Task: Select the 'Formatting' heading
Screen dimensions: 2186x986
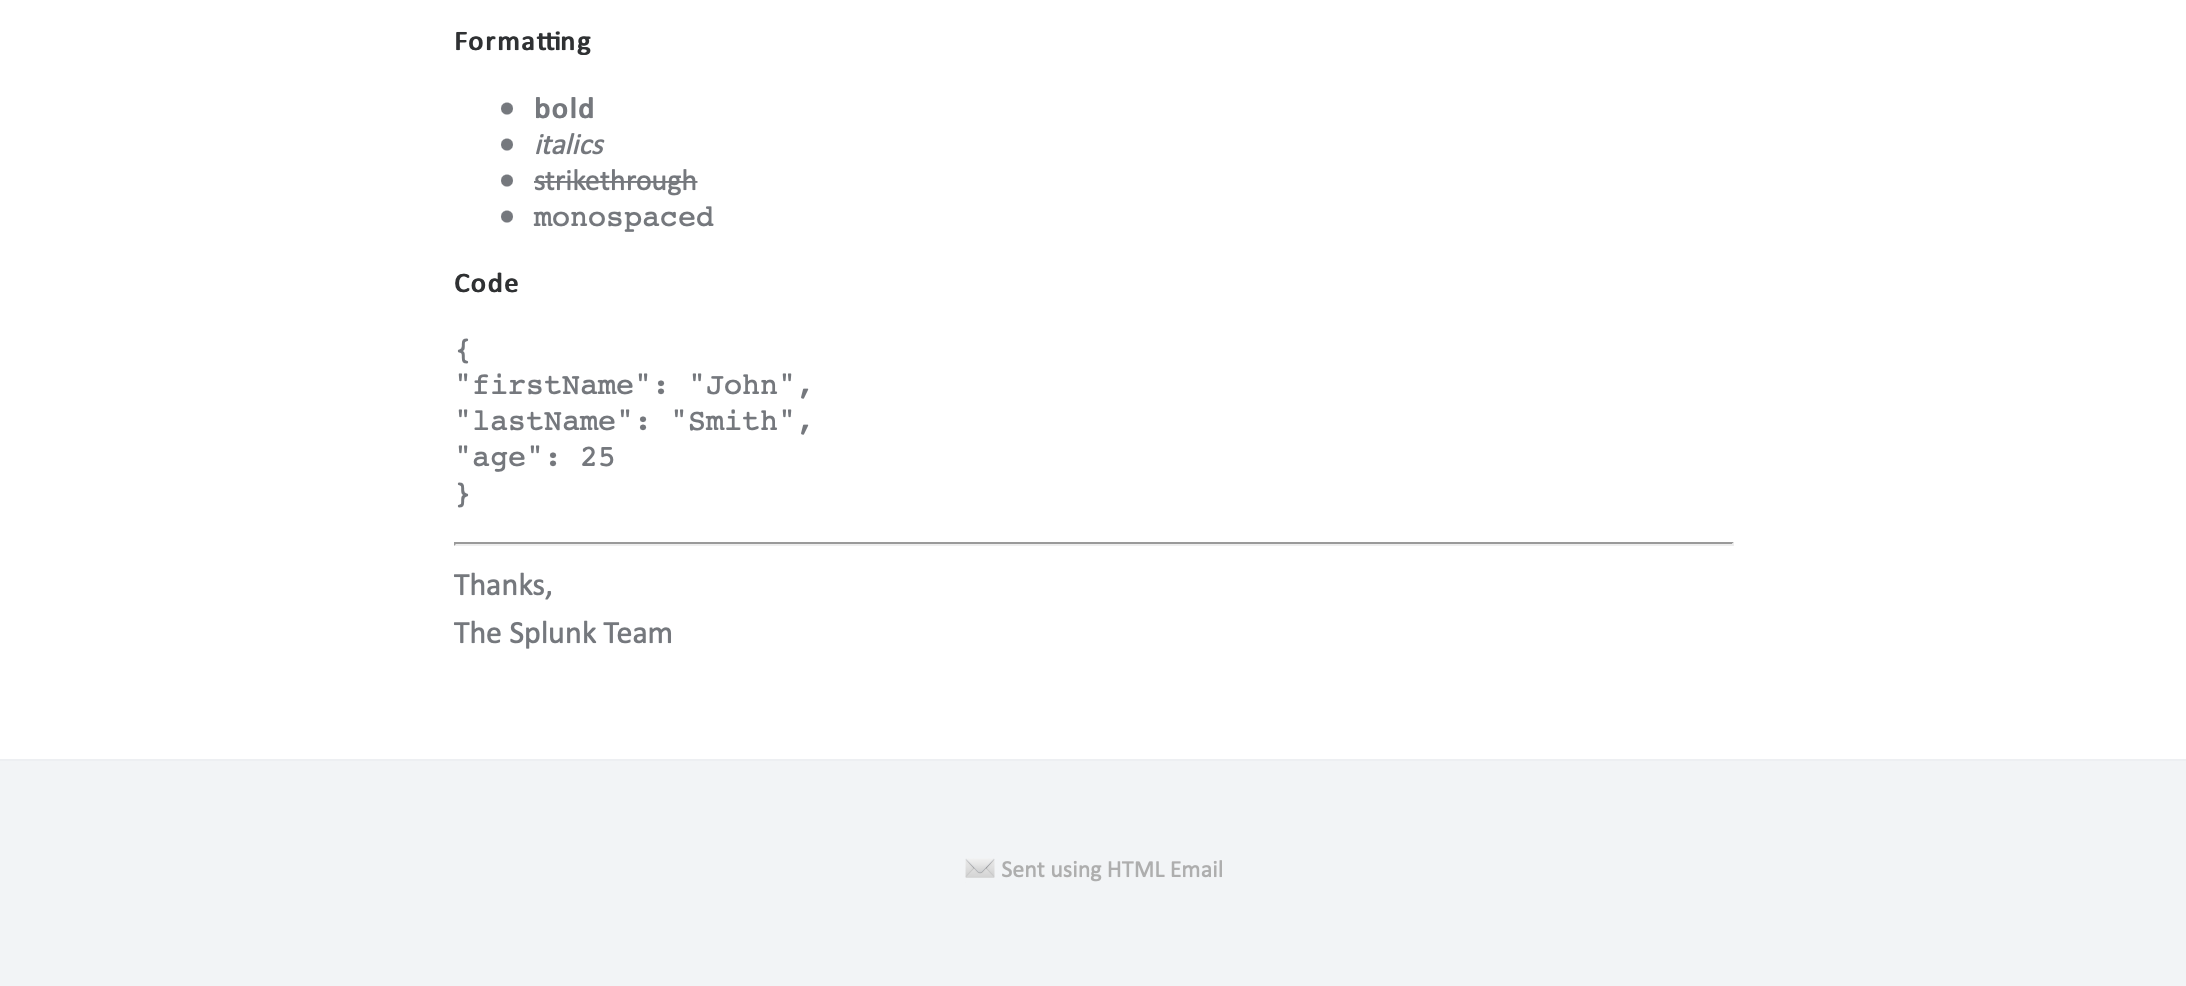Action: pos(522,42)
